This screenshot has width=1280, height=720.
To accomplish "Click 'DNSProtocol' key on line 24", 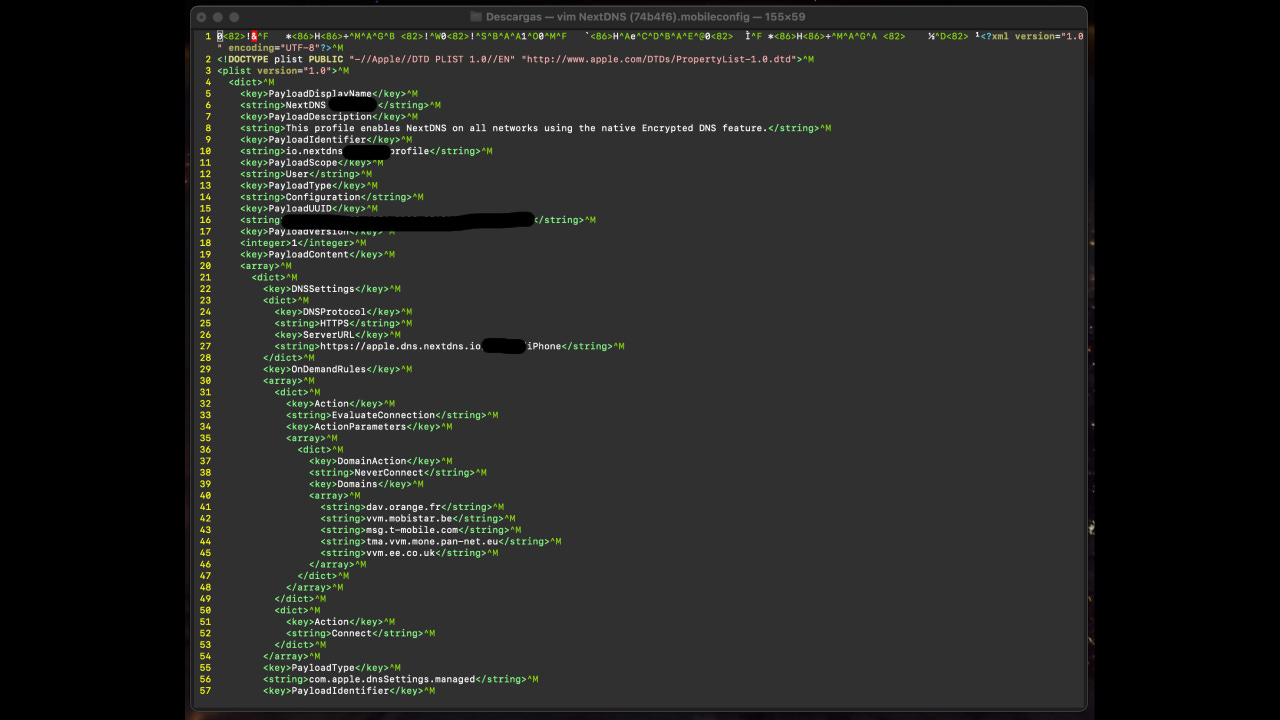I will coord(335,312).
